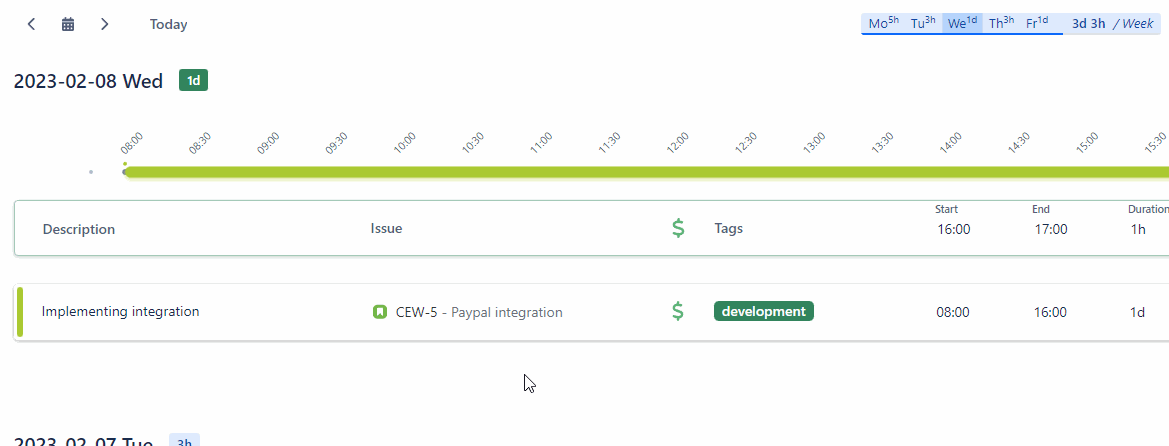This screenshot has height=446, width=1169.
Task: Go to previous day with left chevron
Action: click(31, 24)
